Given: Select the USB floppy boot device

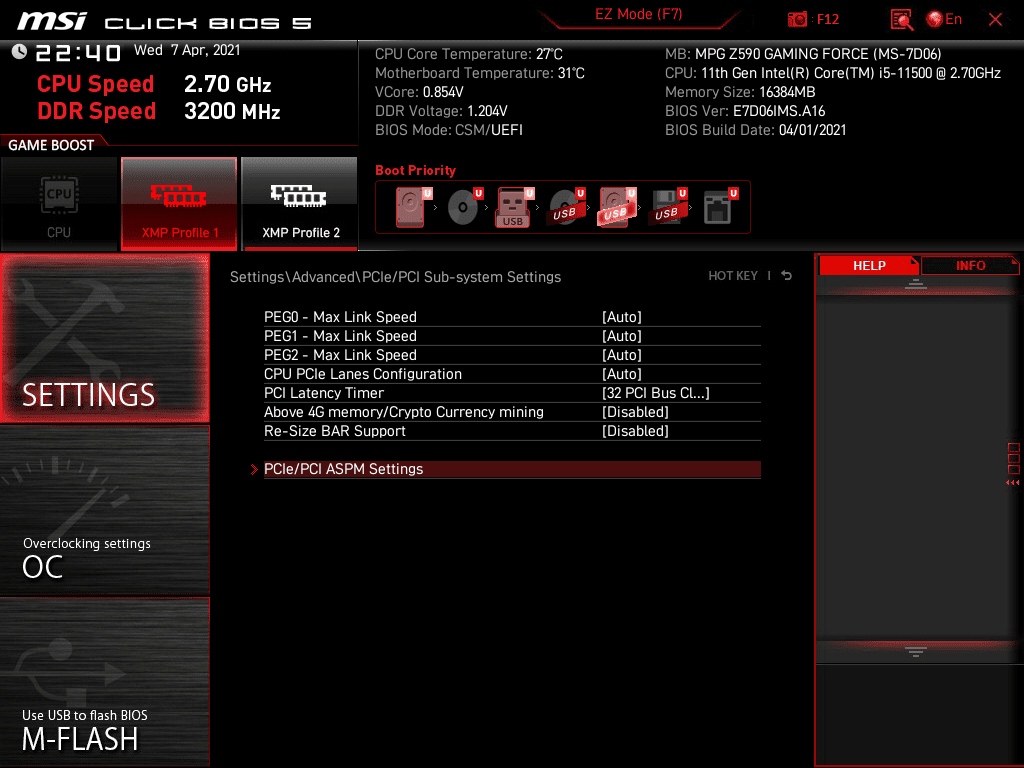Looking at the screenshot, I should (667, 207).
